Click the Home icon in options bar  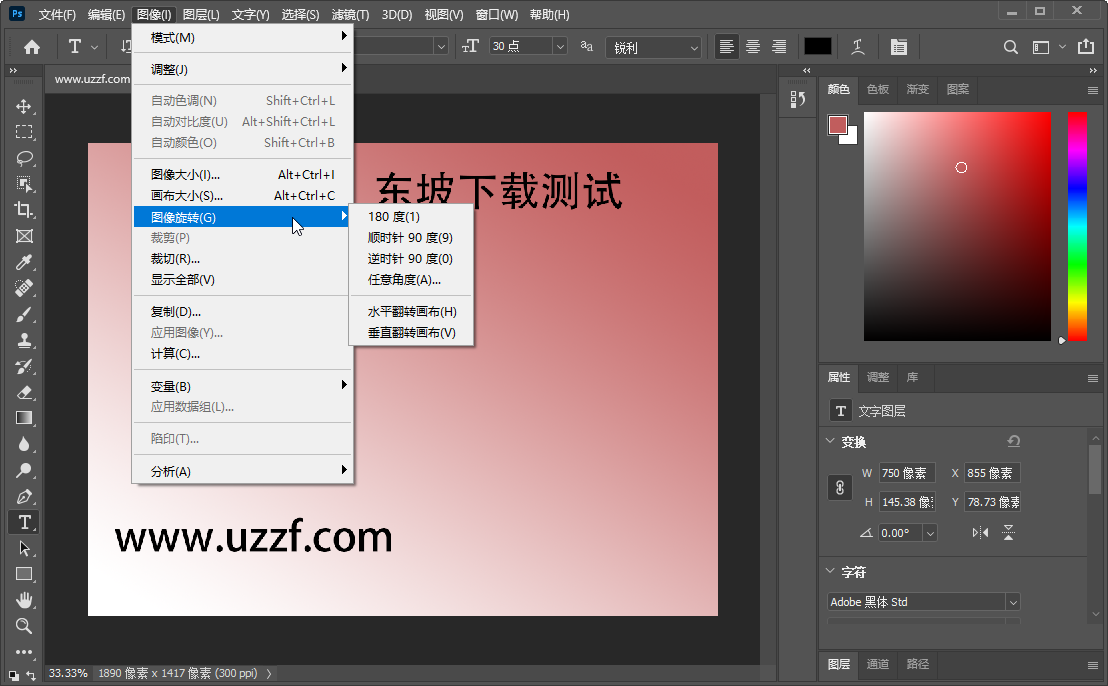(x=32, y=47)
